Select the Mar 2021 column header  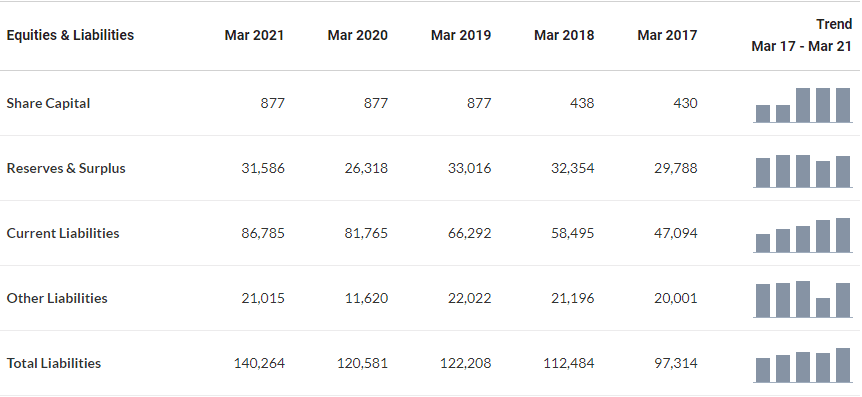tap(254, 35)
